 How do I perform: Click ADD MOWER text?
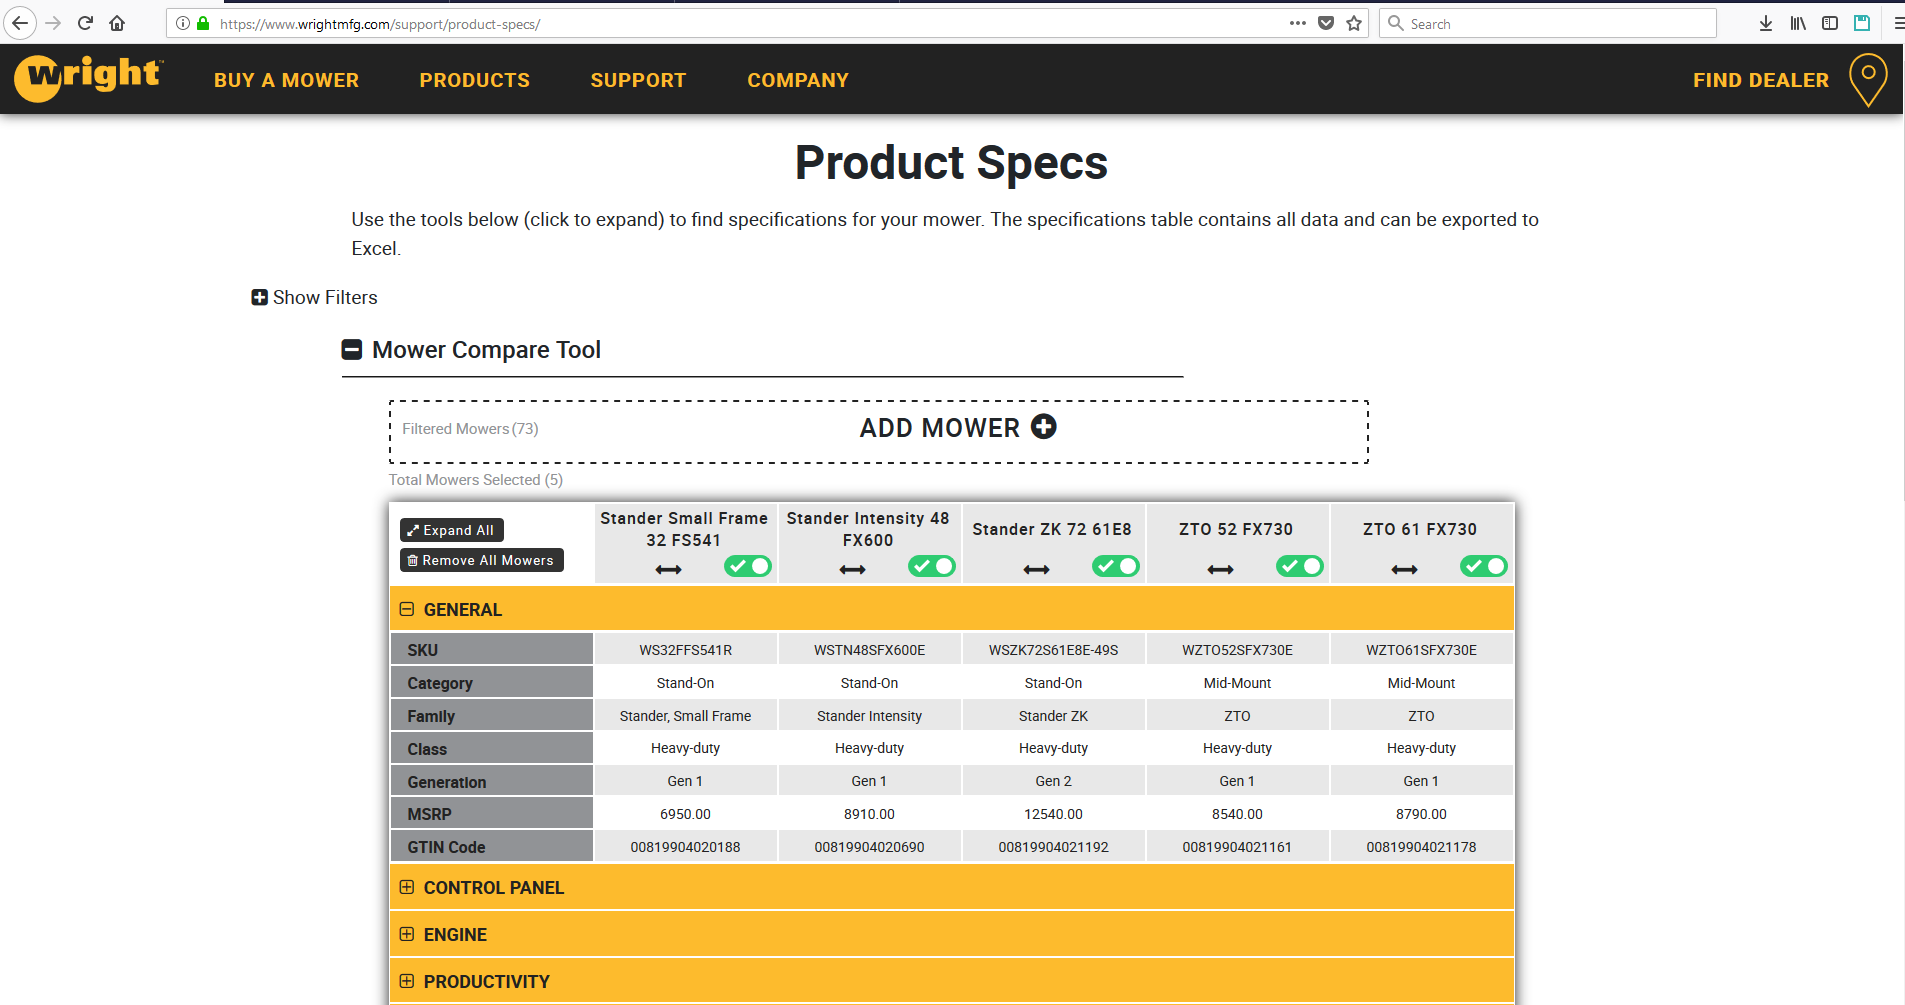click(x=940, y=428)
